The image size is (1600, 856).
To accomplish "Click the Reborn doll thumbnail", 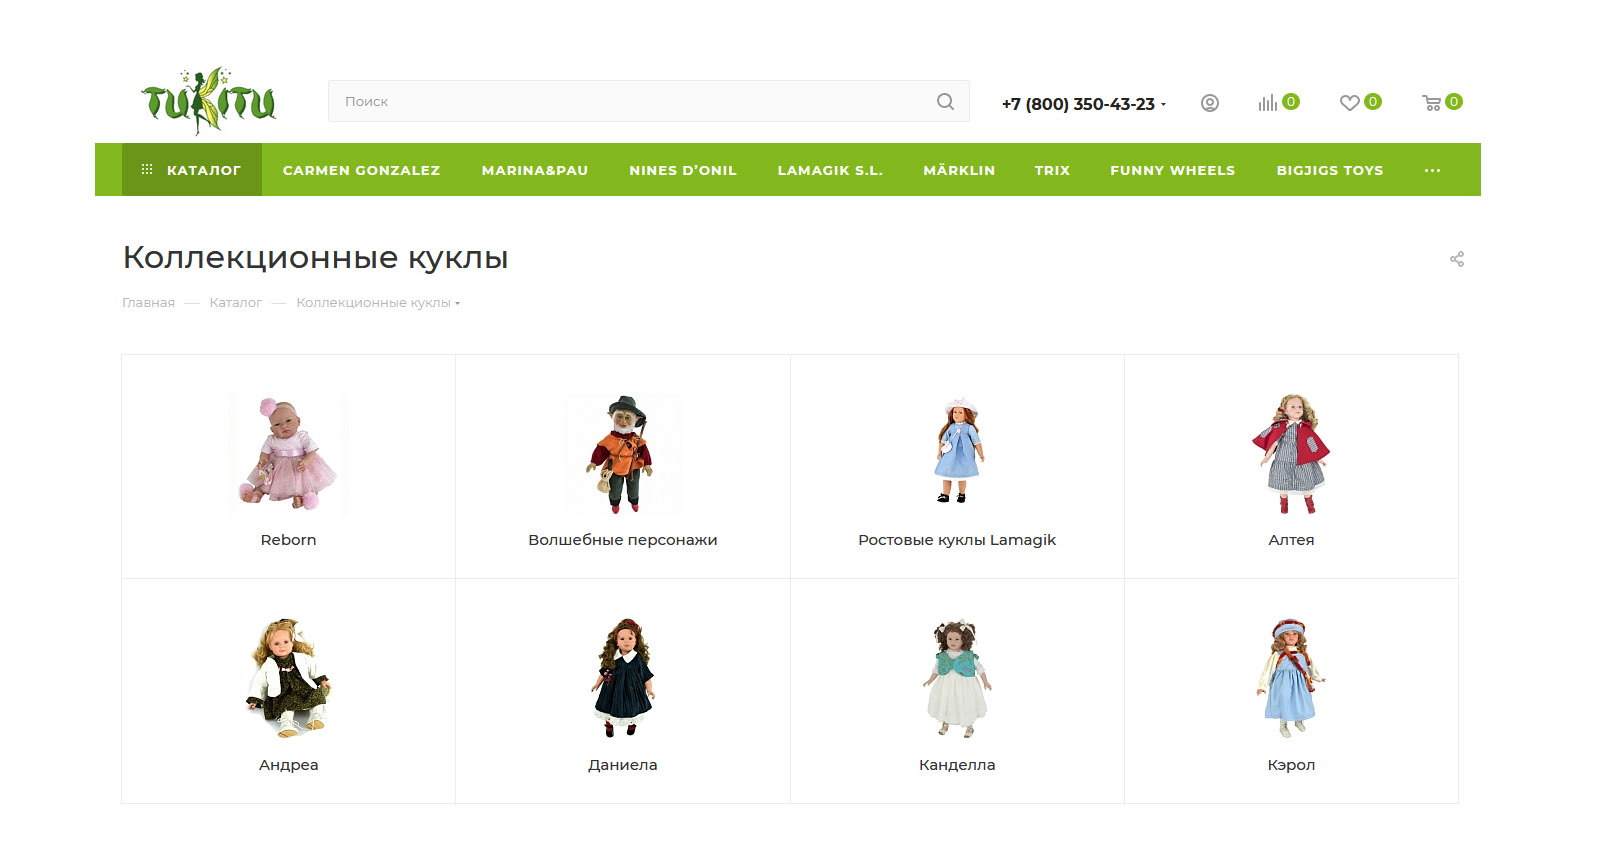I will [x=289, y=455].
